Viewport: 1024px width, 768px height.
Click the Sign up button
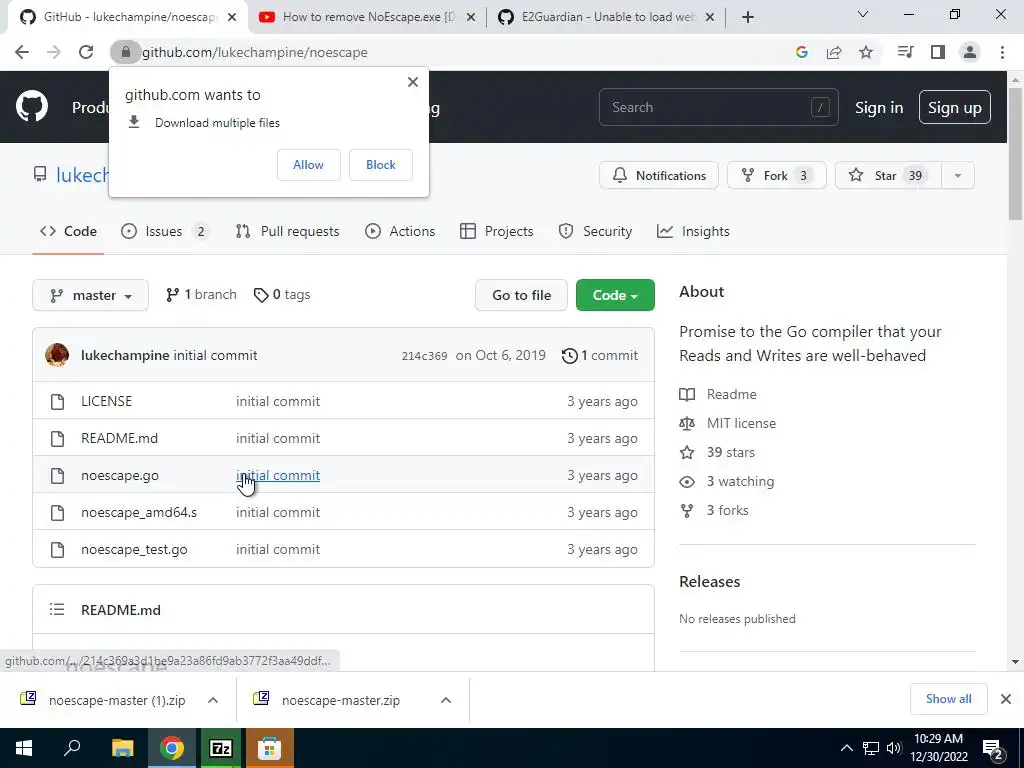(954, 107)
